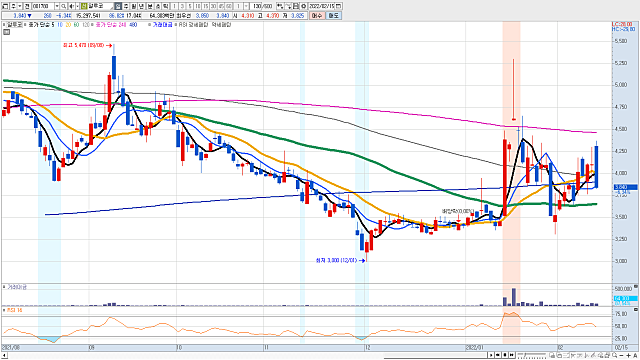This screenshot has height=360, width=640.
Task: Click the second playback control button
Action: point(498,355)
